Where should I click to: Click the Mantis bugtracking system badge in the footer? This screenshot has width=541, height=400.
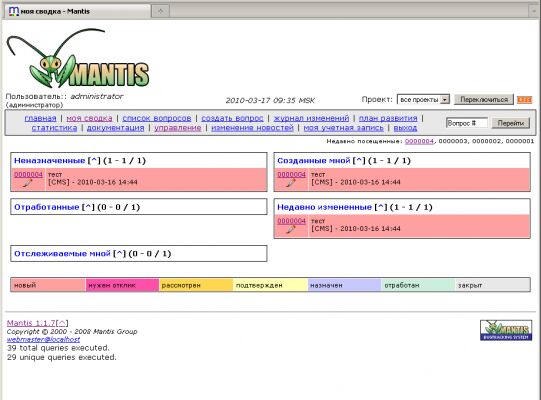[506, 330]
